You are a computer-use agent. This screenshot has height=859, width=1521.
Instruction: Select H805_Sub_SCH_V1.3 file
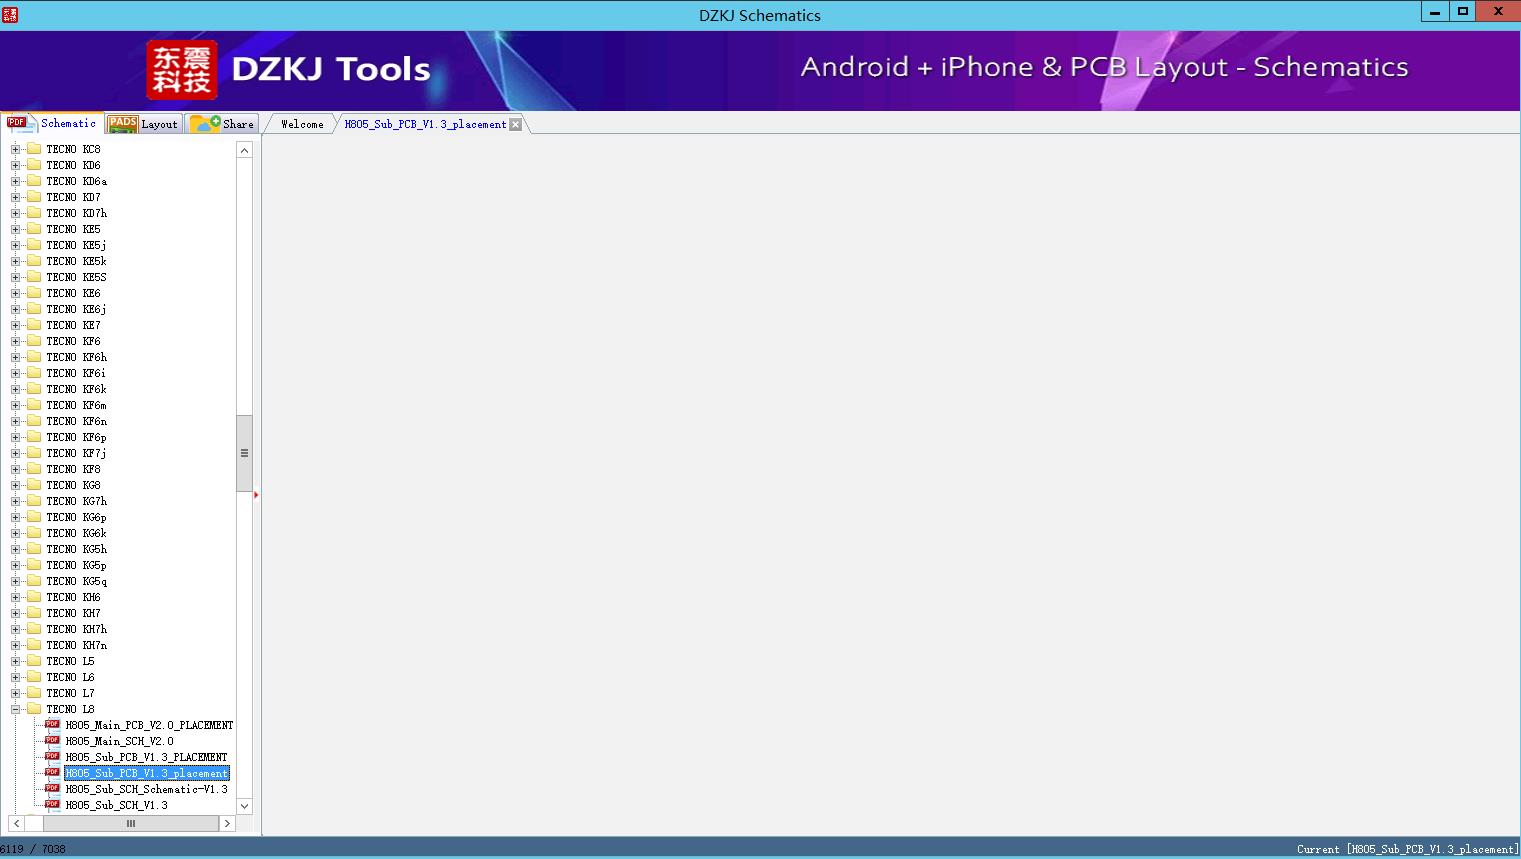[116, 805]
